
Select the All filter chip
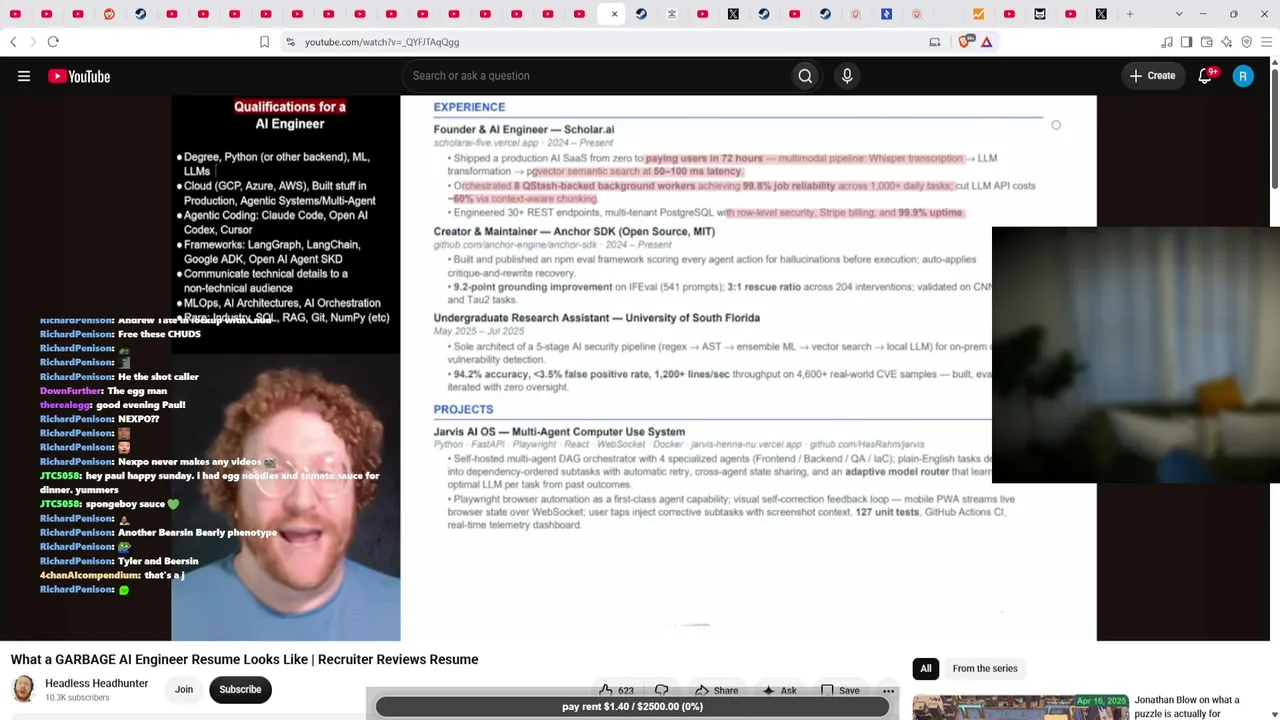[926, 668]
